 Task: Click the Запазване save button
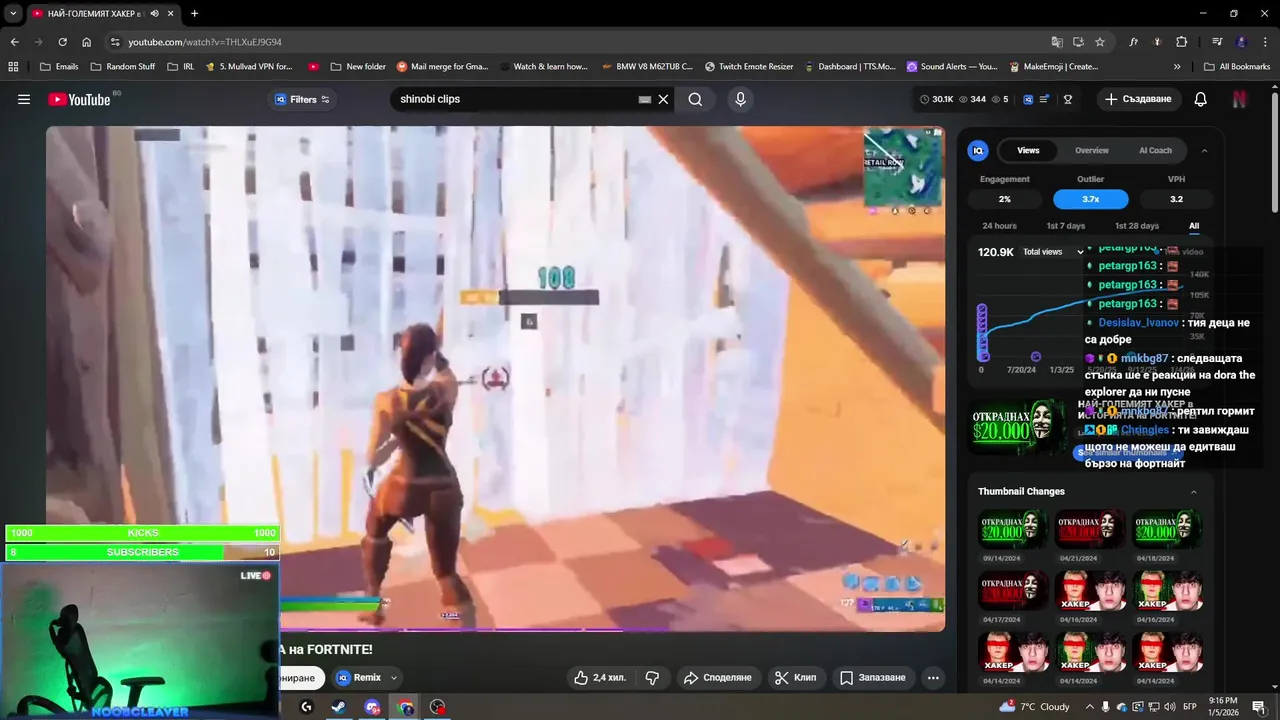(873, 677)
